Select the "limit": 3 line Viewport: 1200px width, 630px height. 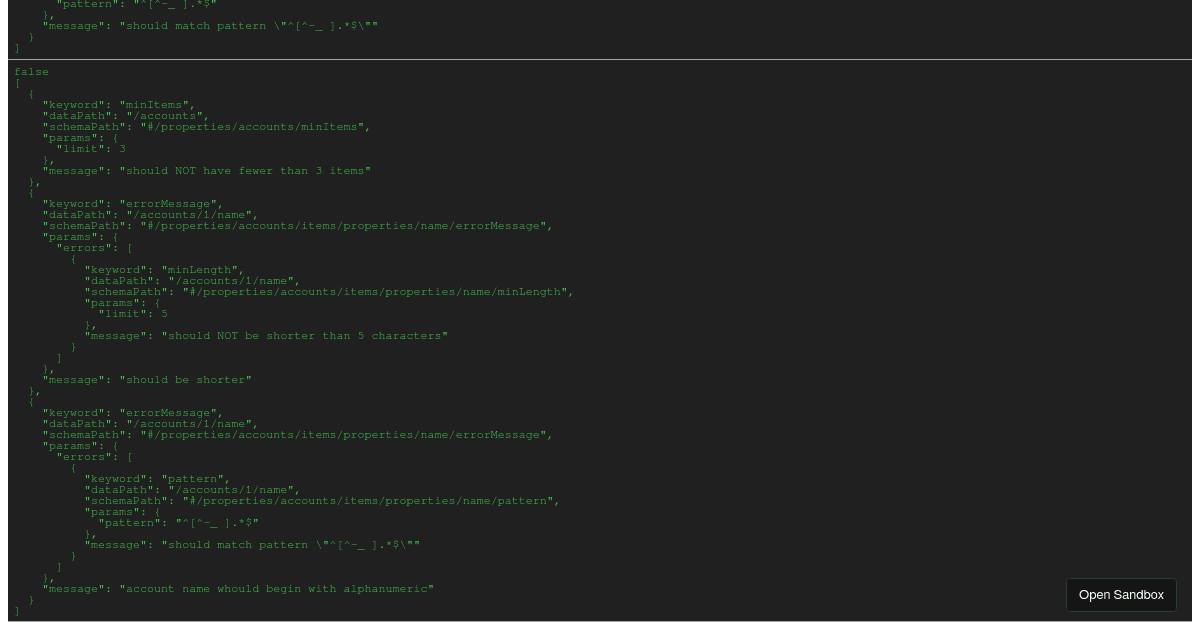[x=91, y=149]
